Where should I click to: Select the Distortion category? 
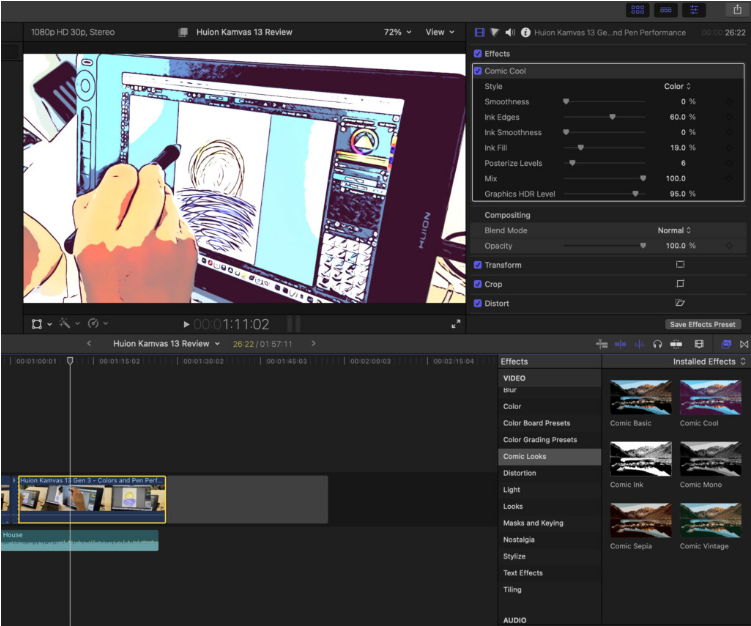549,473
